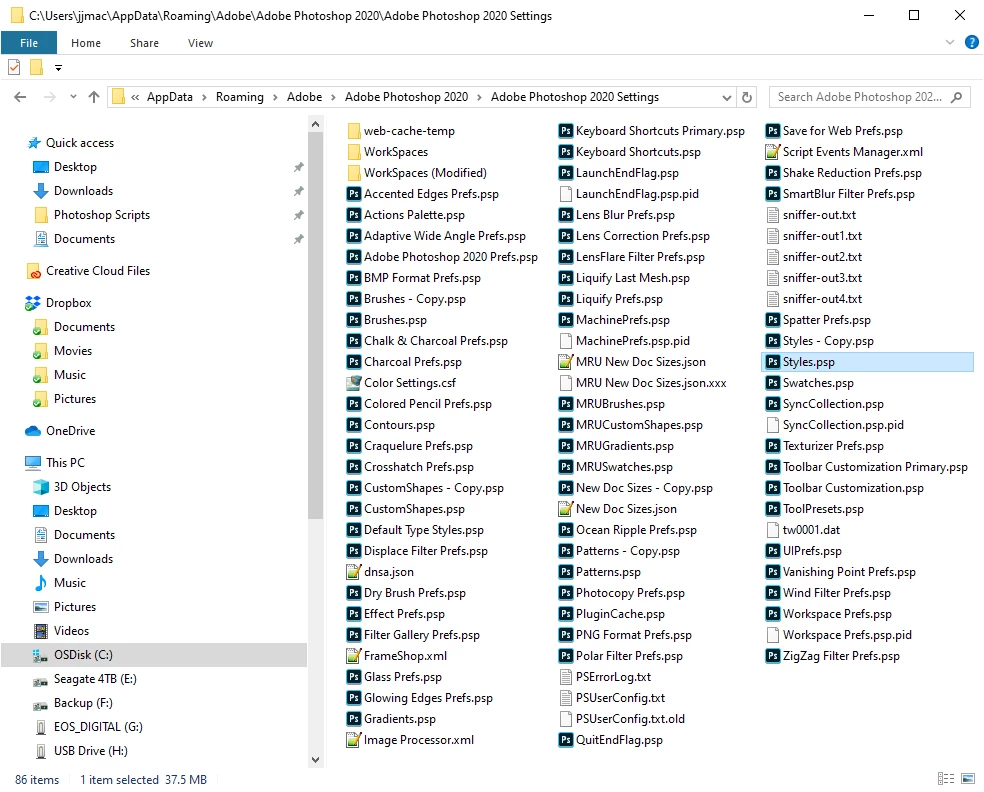Select Gradients.psp file icon
Viewport: 984px width, 792px height.
[x=354, y=719]
